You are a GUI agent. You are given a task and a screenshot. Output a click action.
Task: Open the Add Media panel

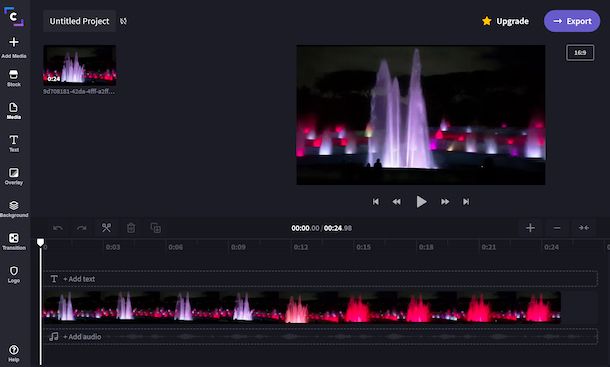click(x=14, y=47)
